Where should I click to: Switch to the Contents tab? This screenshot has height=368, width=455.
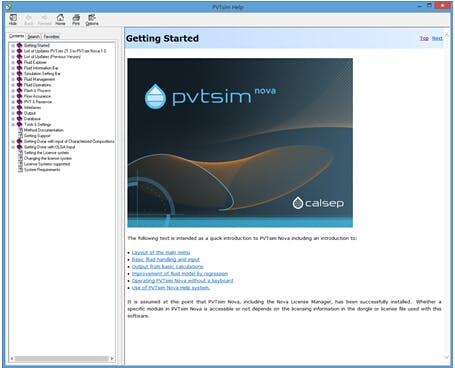(16, 36)
